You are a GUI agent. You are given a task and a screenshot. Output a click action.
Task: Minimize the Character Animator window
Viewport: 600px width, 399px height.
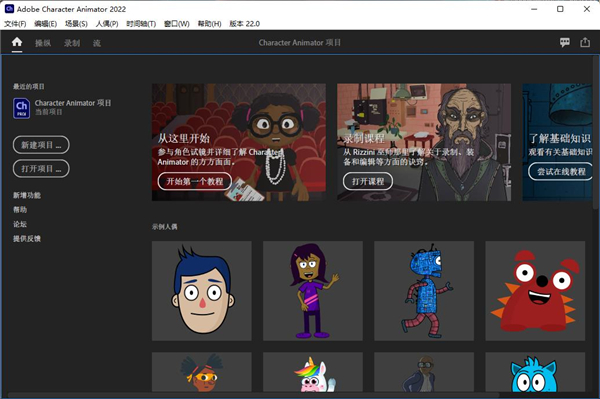534,9
